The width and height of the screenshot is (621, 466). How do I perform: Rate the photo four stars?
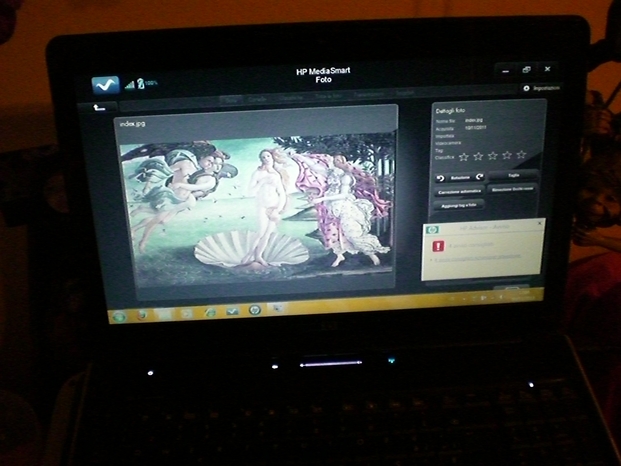click(507, 155)
